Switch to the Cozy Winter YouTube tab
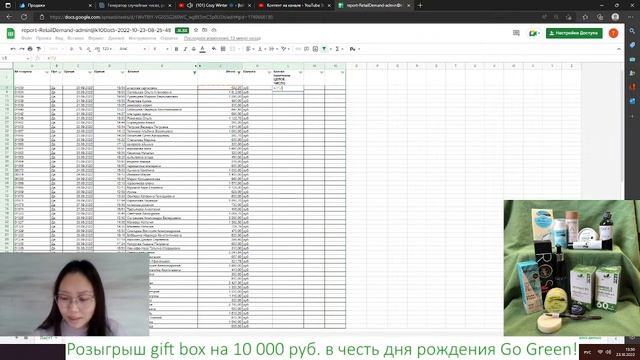Viewport: 640px width, 360px height. pyautogui.click(x=215, y=5)
